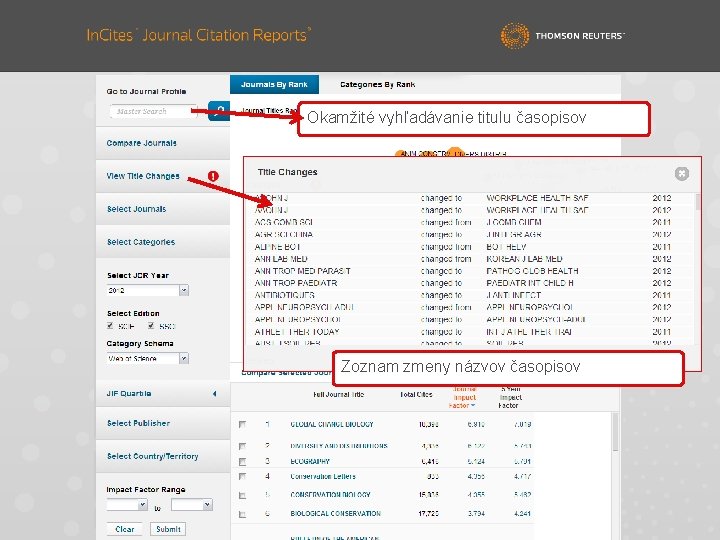Check the box for Conservation Letters
Screen dimensions: 720x540
242,477
